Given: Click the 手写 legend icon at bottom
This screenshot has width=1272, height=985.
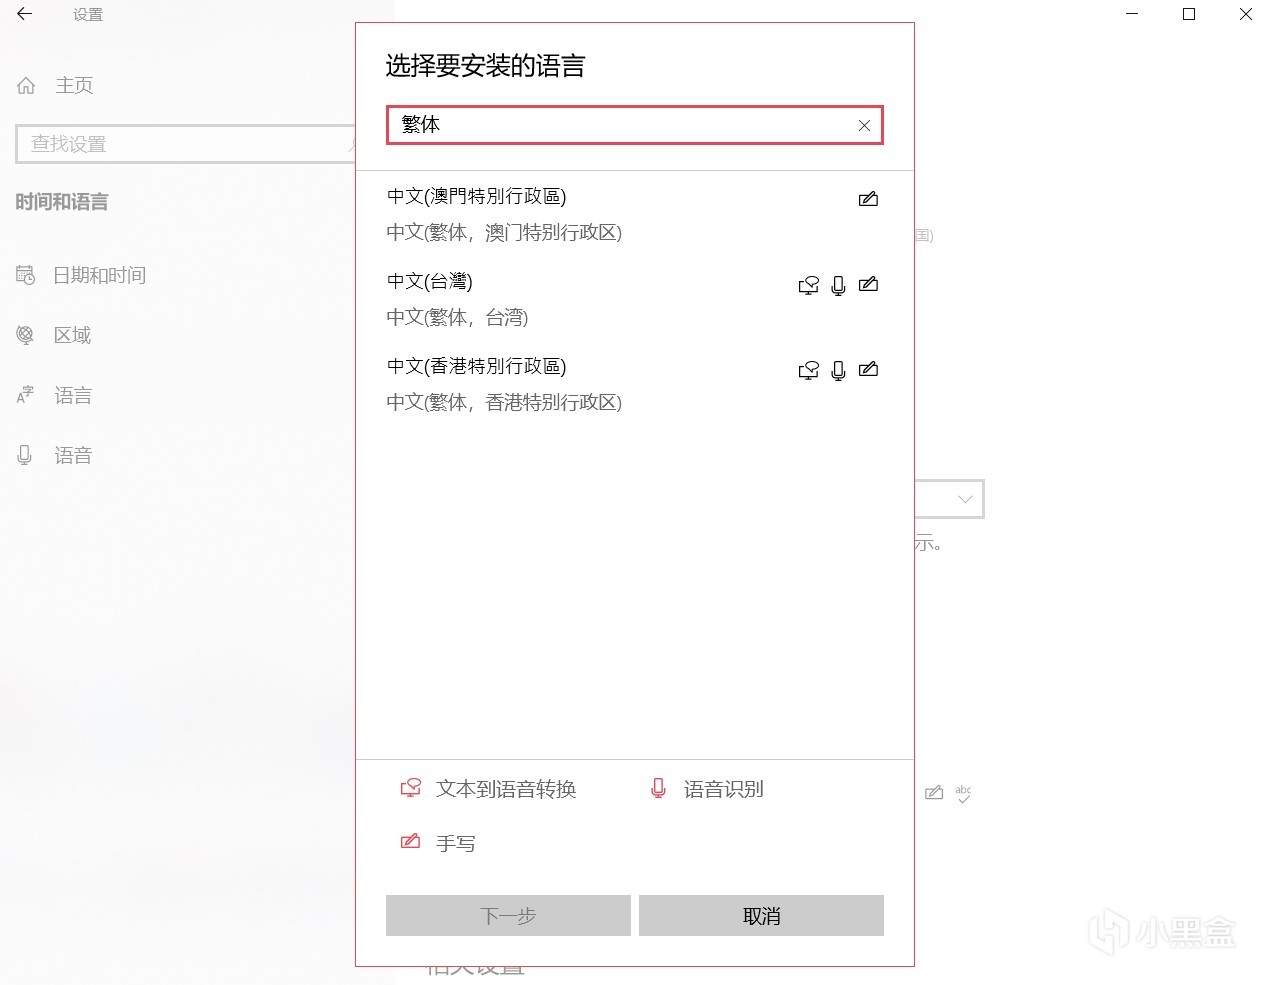Looking at the screenshot, I should (x=410, y=842).
